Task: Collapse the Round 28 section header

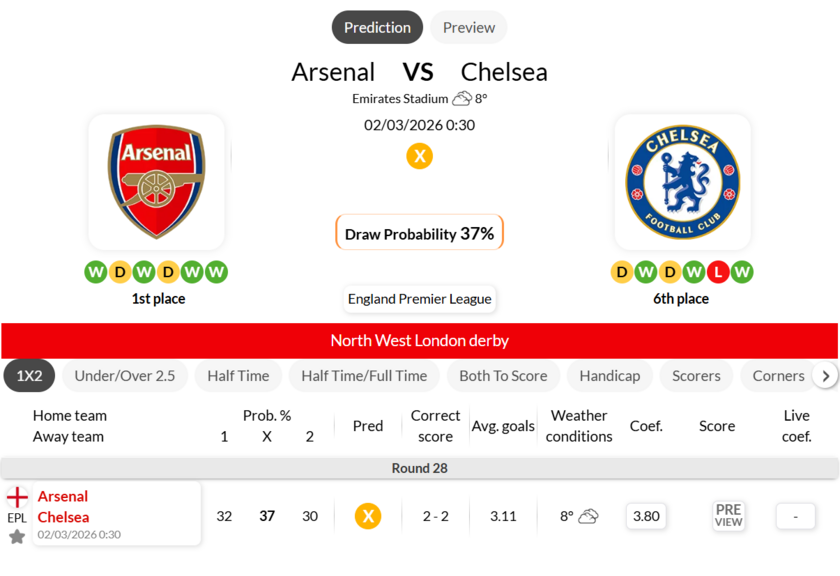Action: (x=419, y=468)
